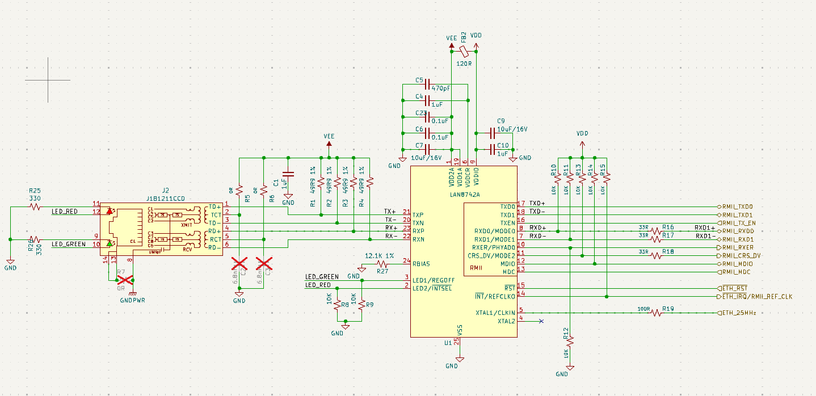Click the RMII_MDC hierarchical label

734,272
